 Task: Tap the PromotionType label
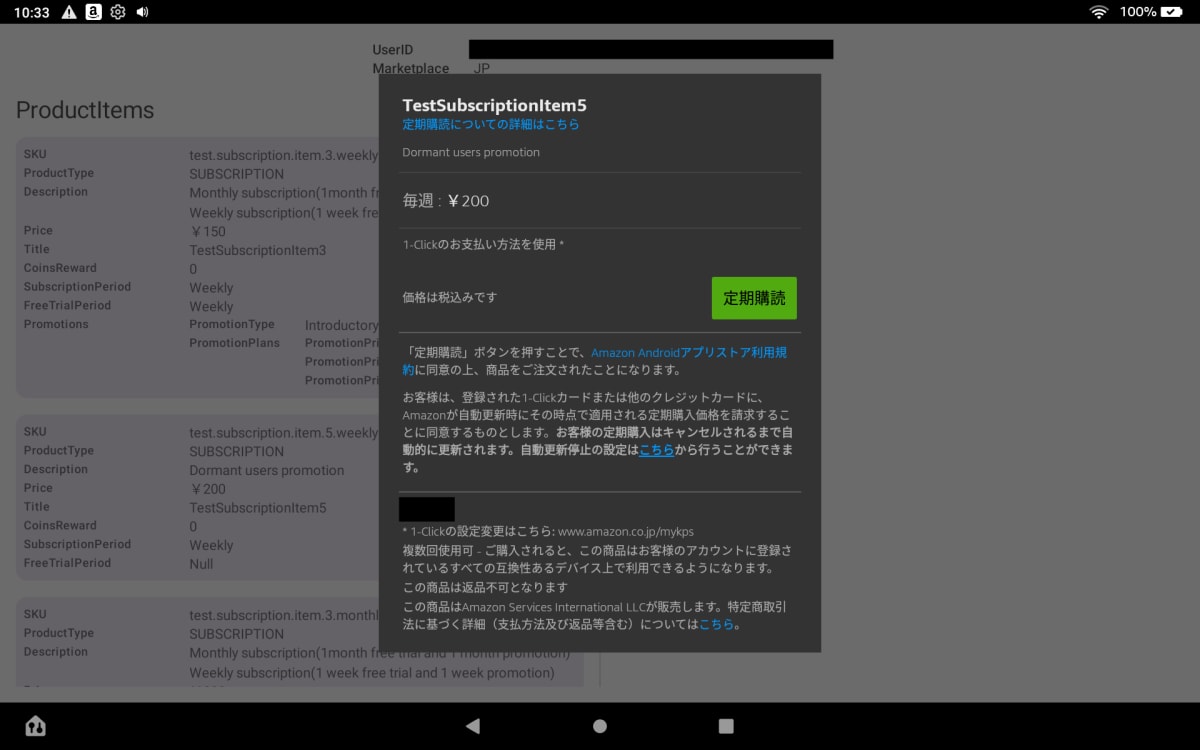tap(232, 324)
